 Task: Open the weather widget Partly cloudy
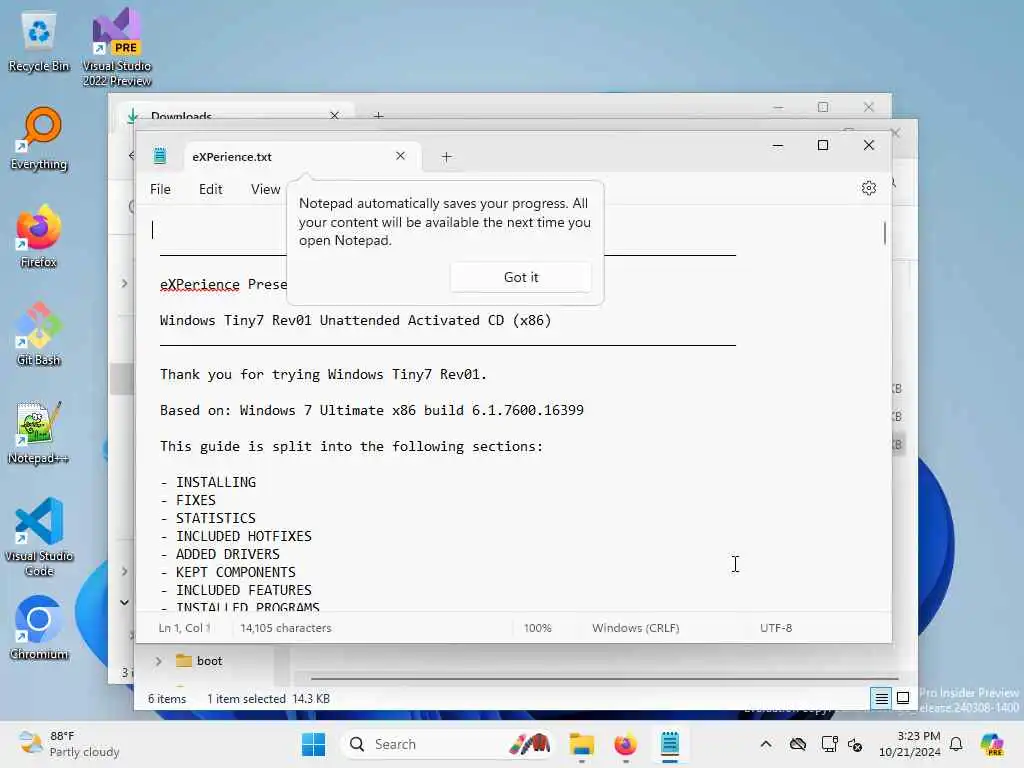pos(69,744)
